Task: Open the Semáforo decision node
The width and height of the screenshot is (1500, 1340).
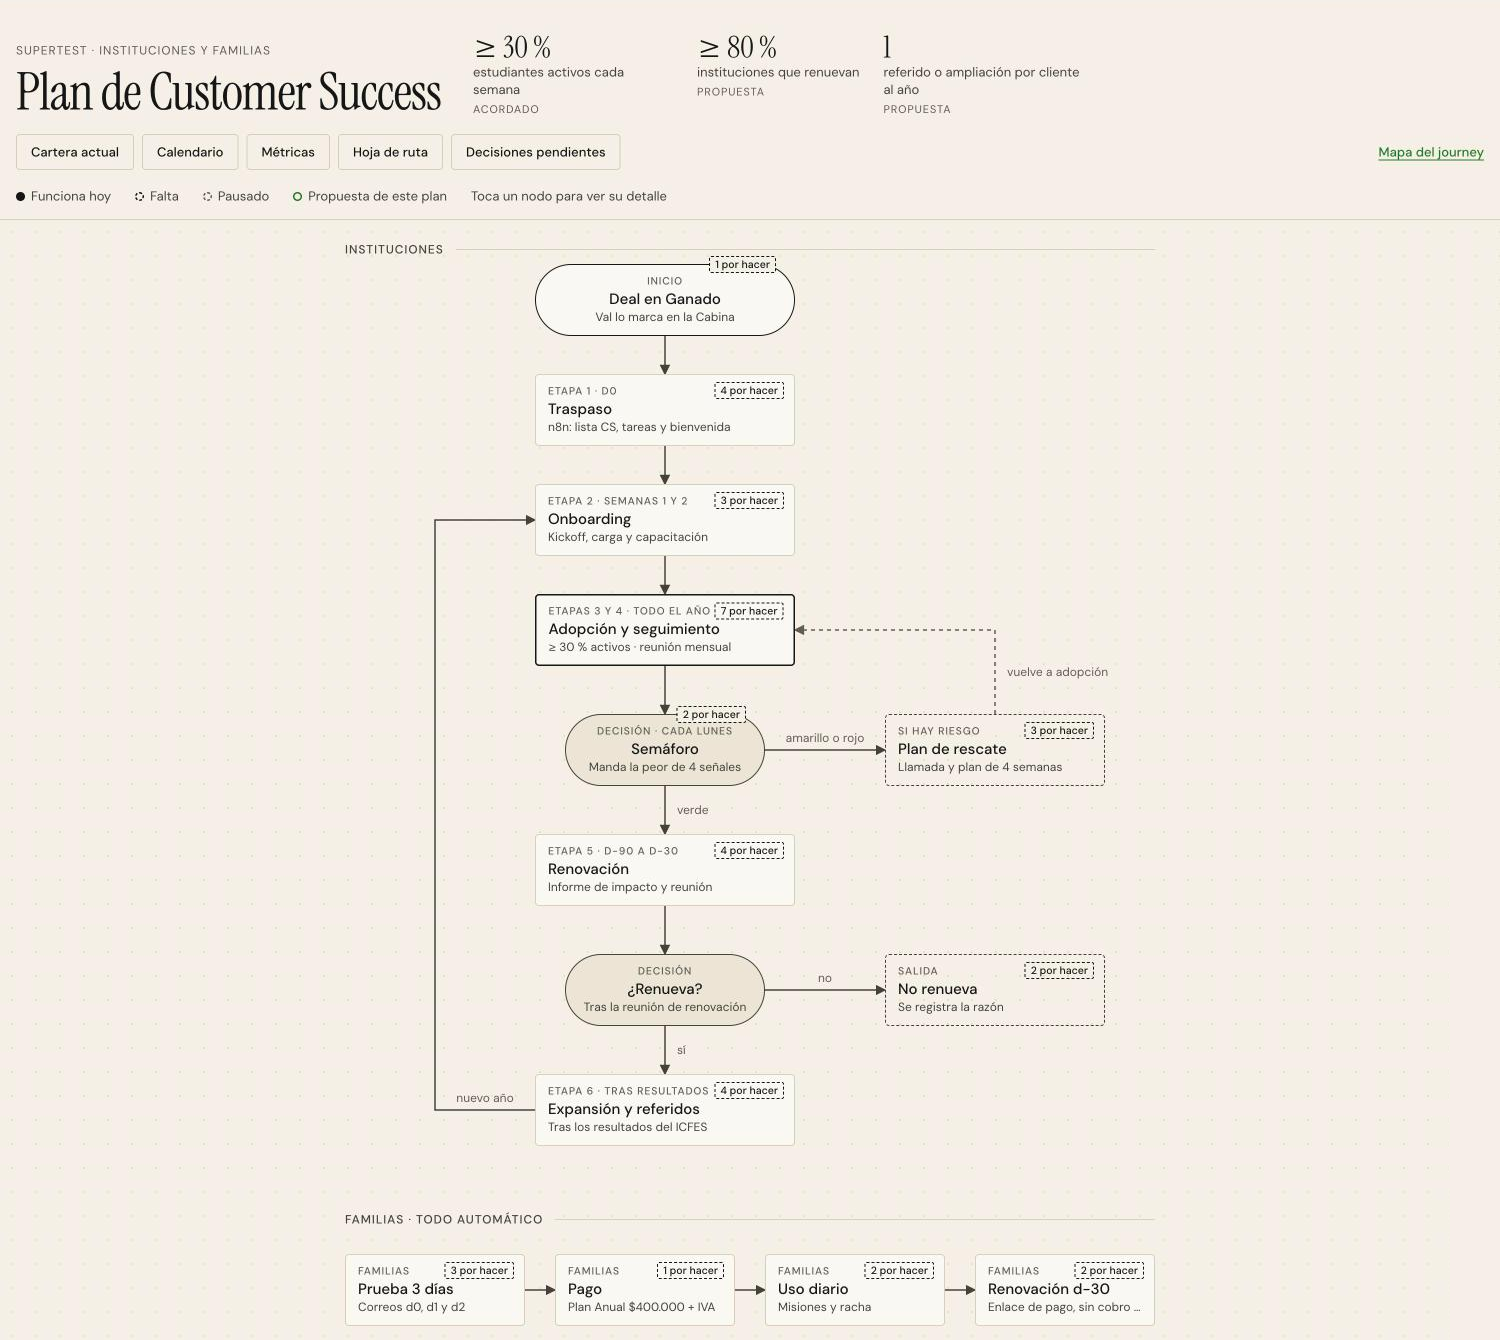Action: (665, 750)
